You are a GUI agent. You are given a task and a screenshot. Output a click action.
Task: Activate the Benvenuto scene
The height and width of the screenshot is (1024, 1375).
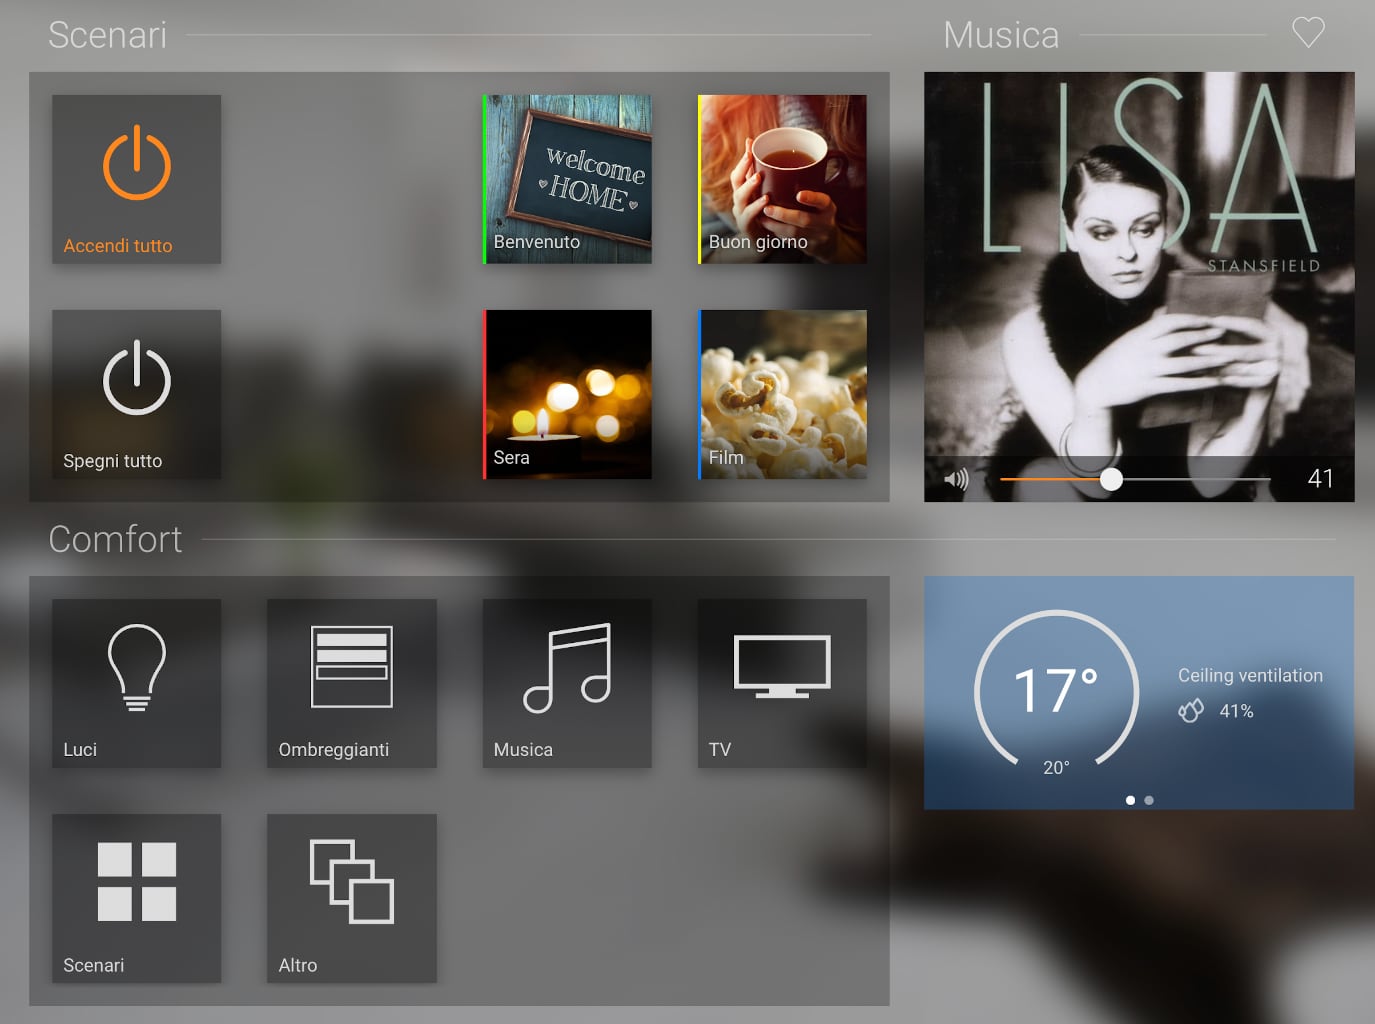(567, 179)
